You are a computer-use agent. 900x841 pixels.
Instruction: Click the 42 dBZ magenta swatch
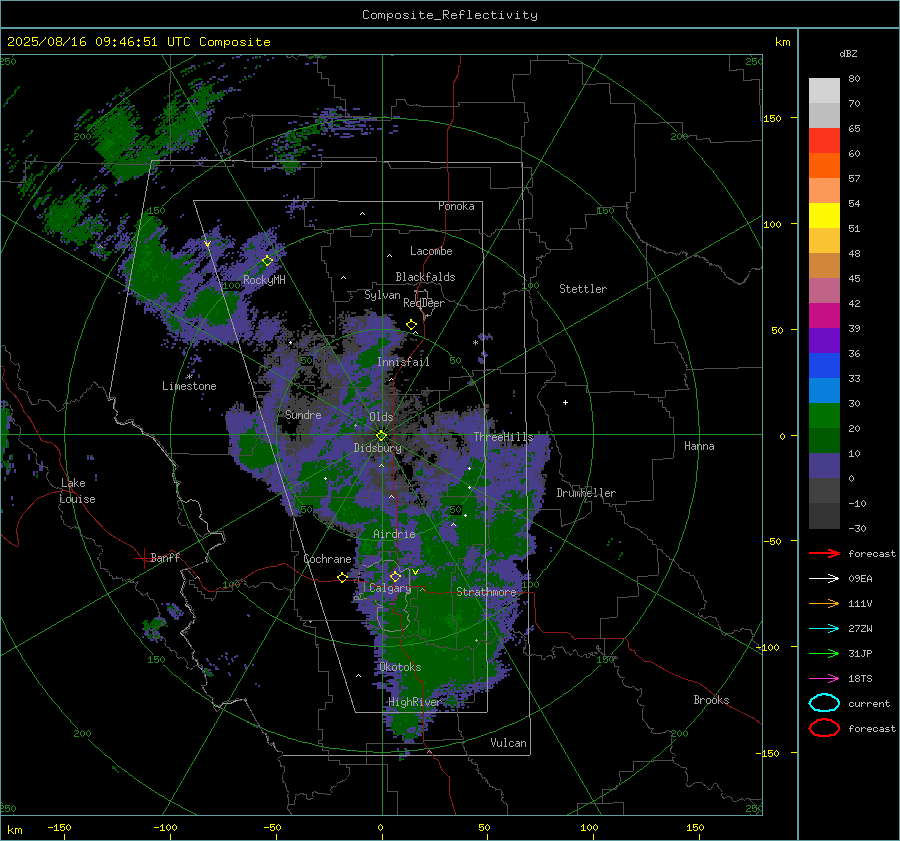[x=824, y=315]
